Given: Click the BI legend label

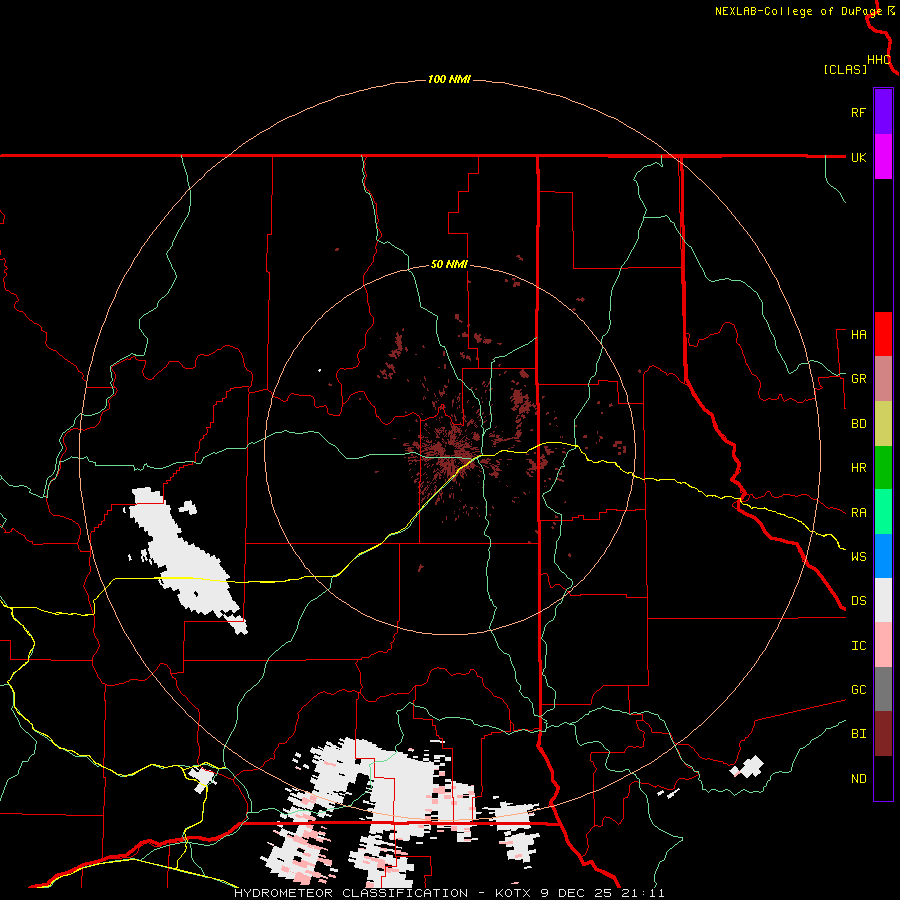Looking at the screenshot, I should tap(858, 734).
